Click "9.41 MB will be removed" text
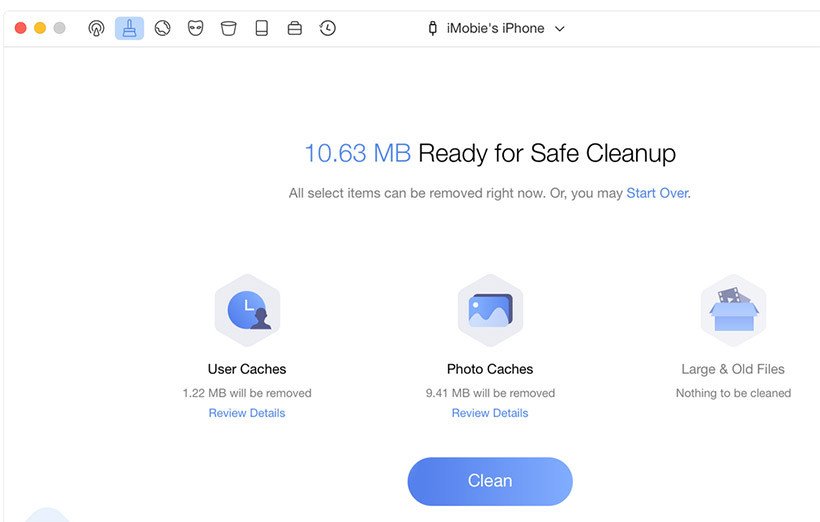The width and height of the screenshot is (820, 522). tap(490, 393)
